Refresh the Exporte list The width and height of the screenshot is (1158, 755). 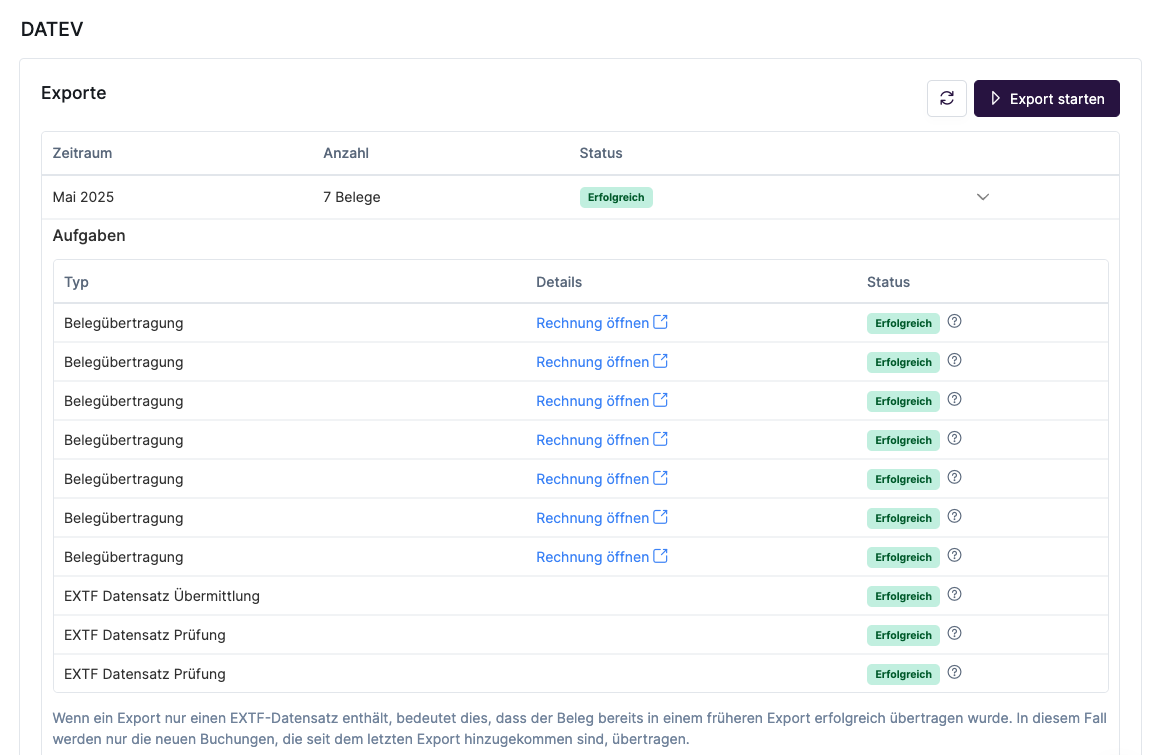[x=947, y=98]
